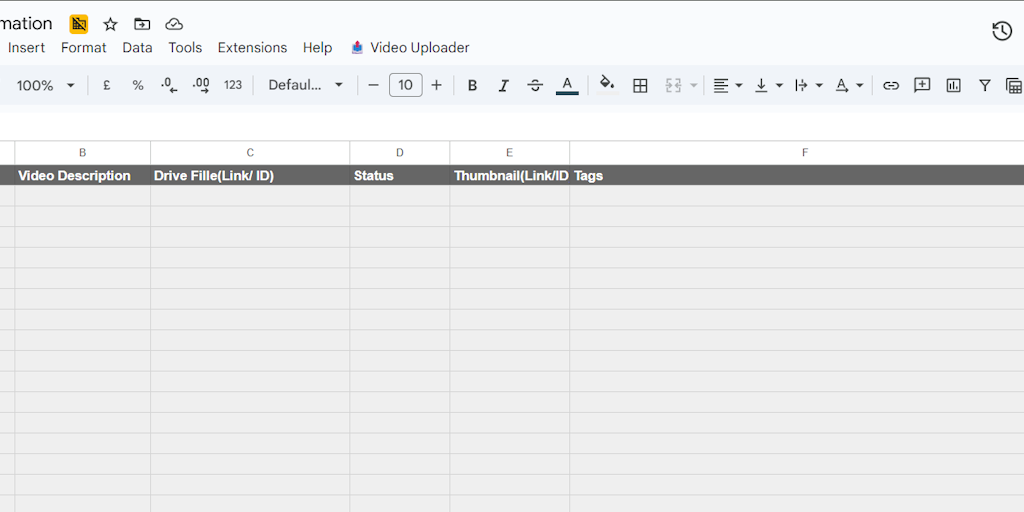
Task: Open the text color picker
Action: [567, 86]
